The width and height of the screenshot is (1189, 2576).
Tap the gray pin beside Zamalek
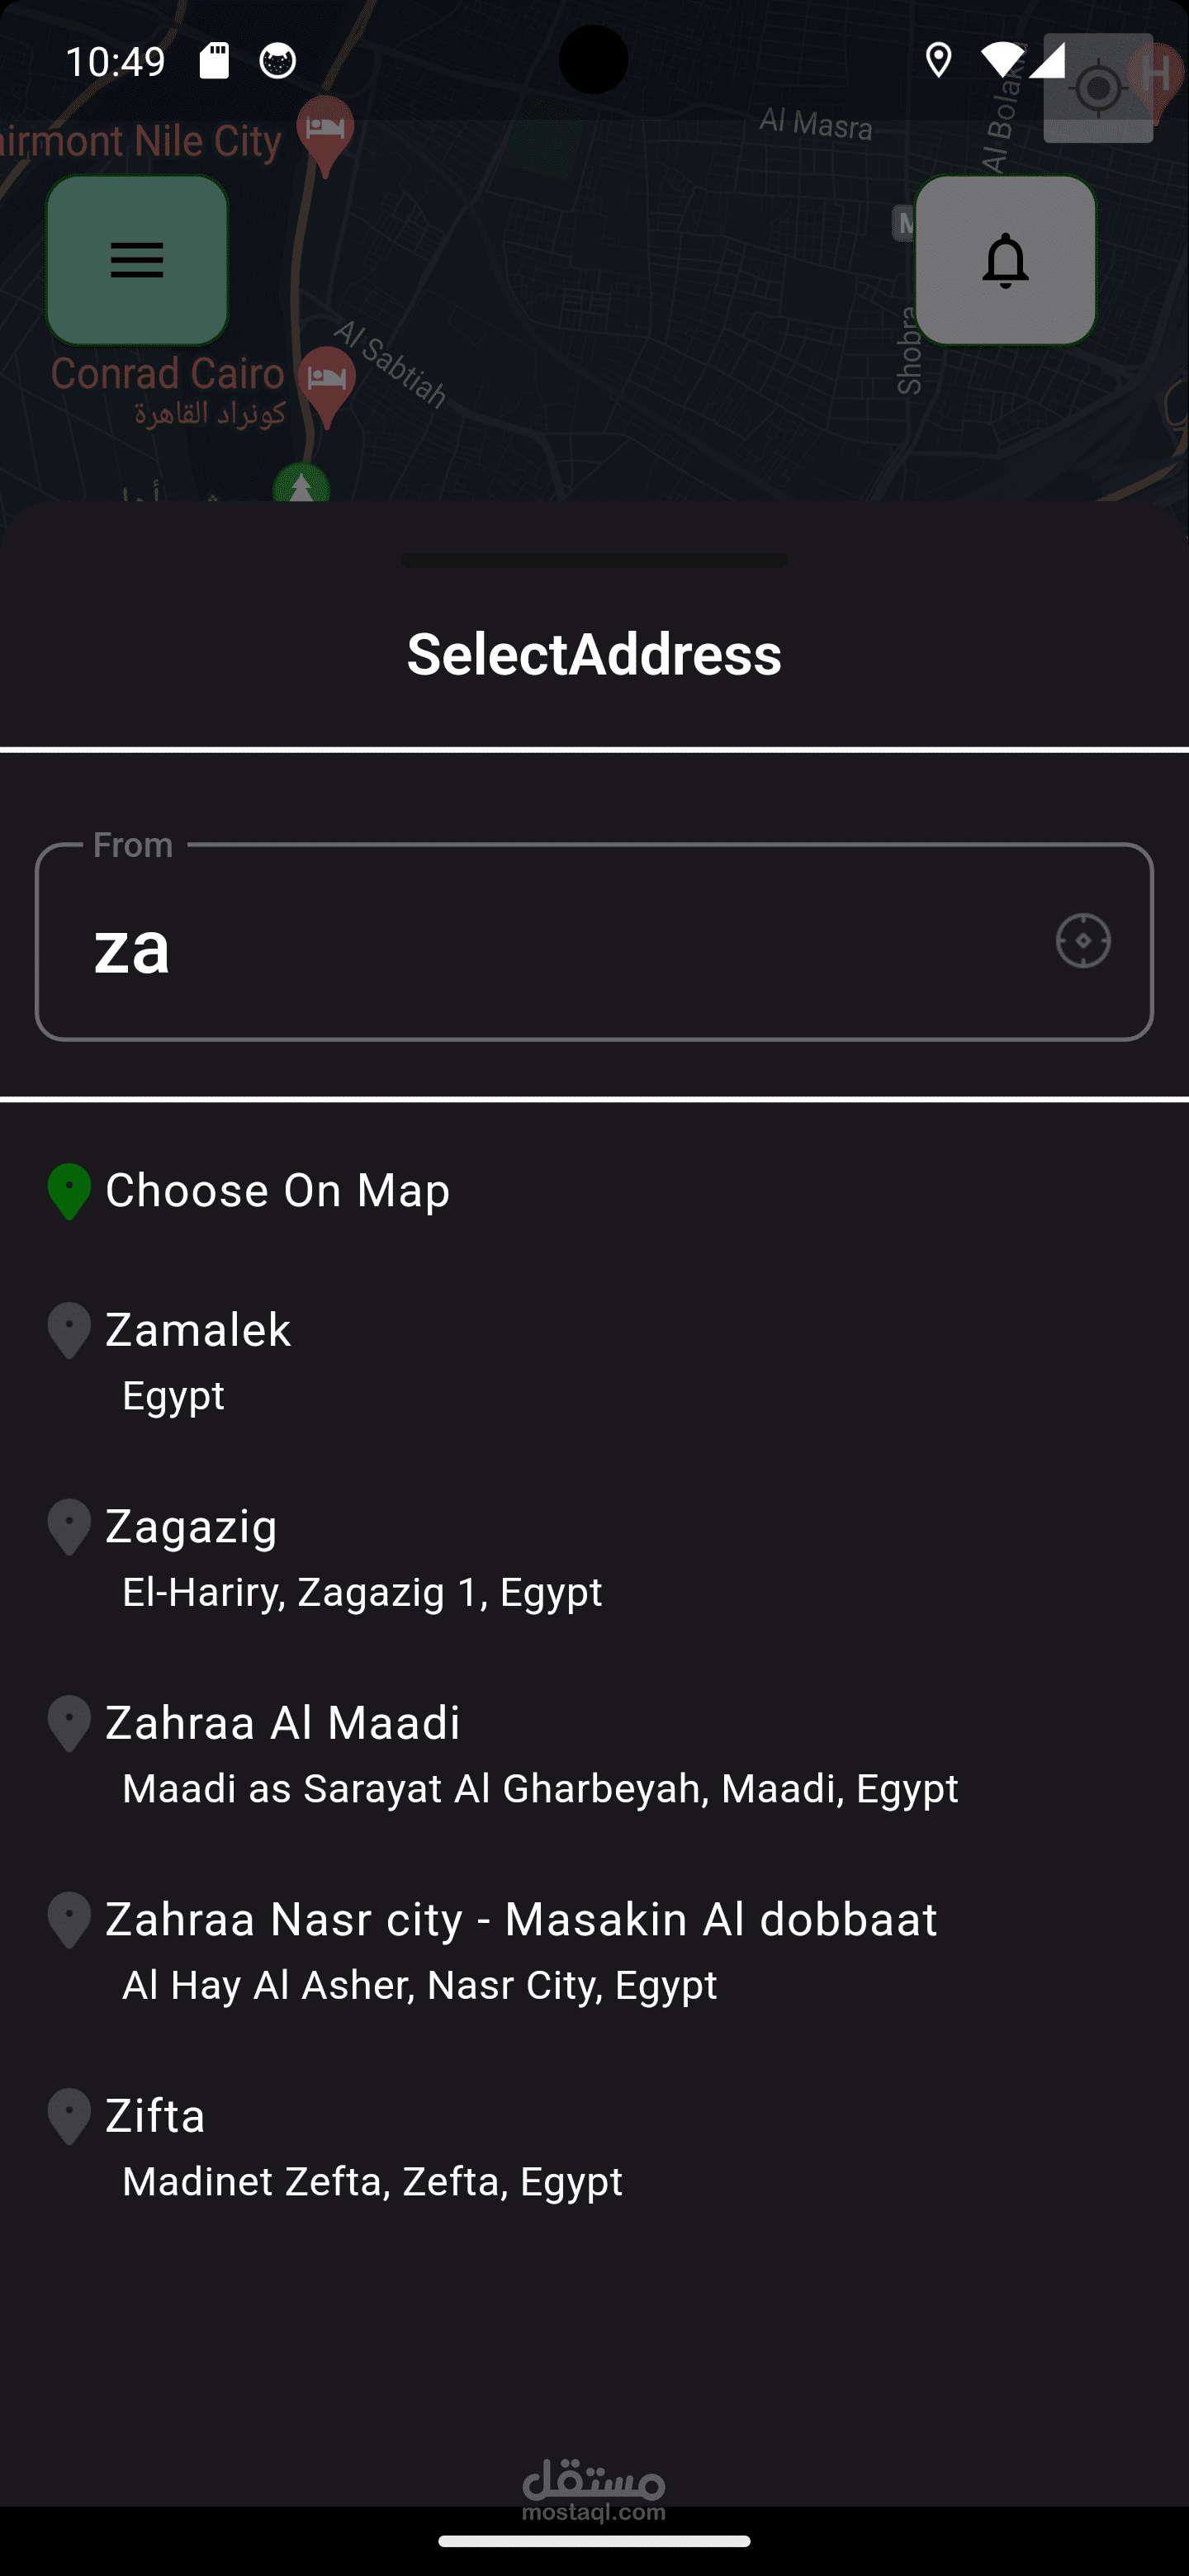[x=69, y=1330]
